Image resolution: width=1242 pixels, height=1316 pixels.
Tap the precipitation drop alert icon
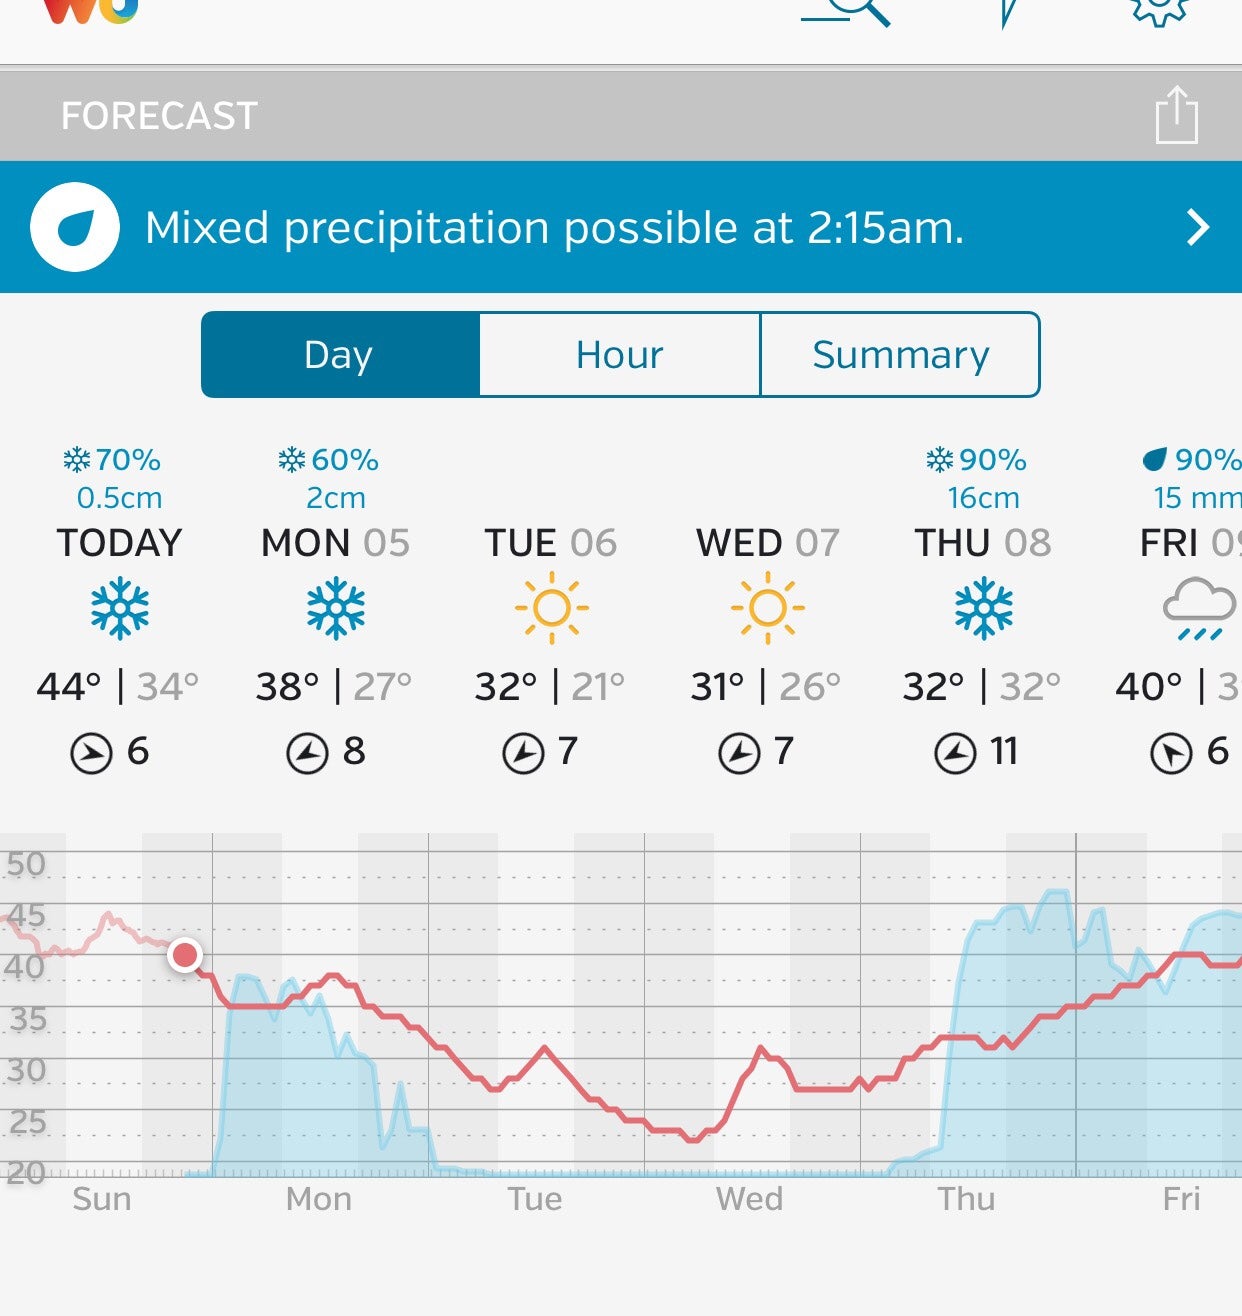point(75,228)
